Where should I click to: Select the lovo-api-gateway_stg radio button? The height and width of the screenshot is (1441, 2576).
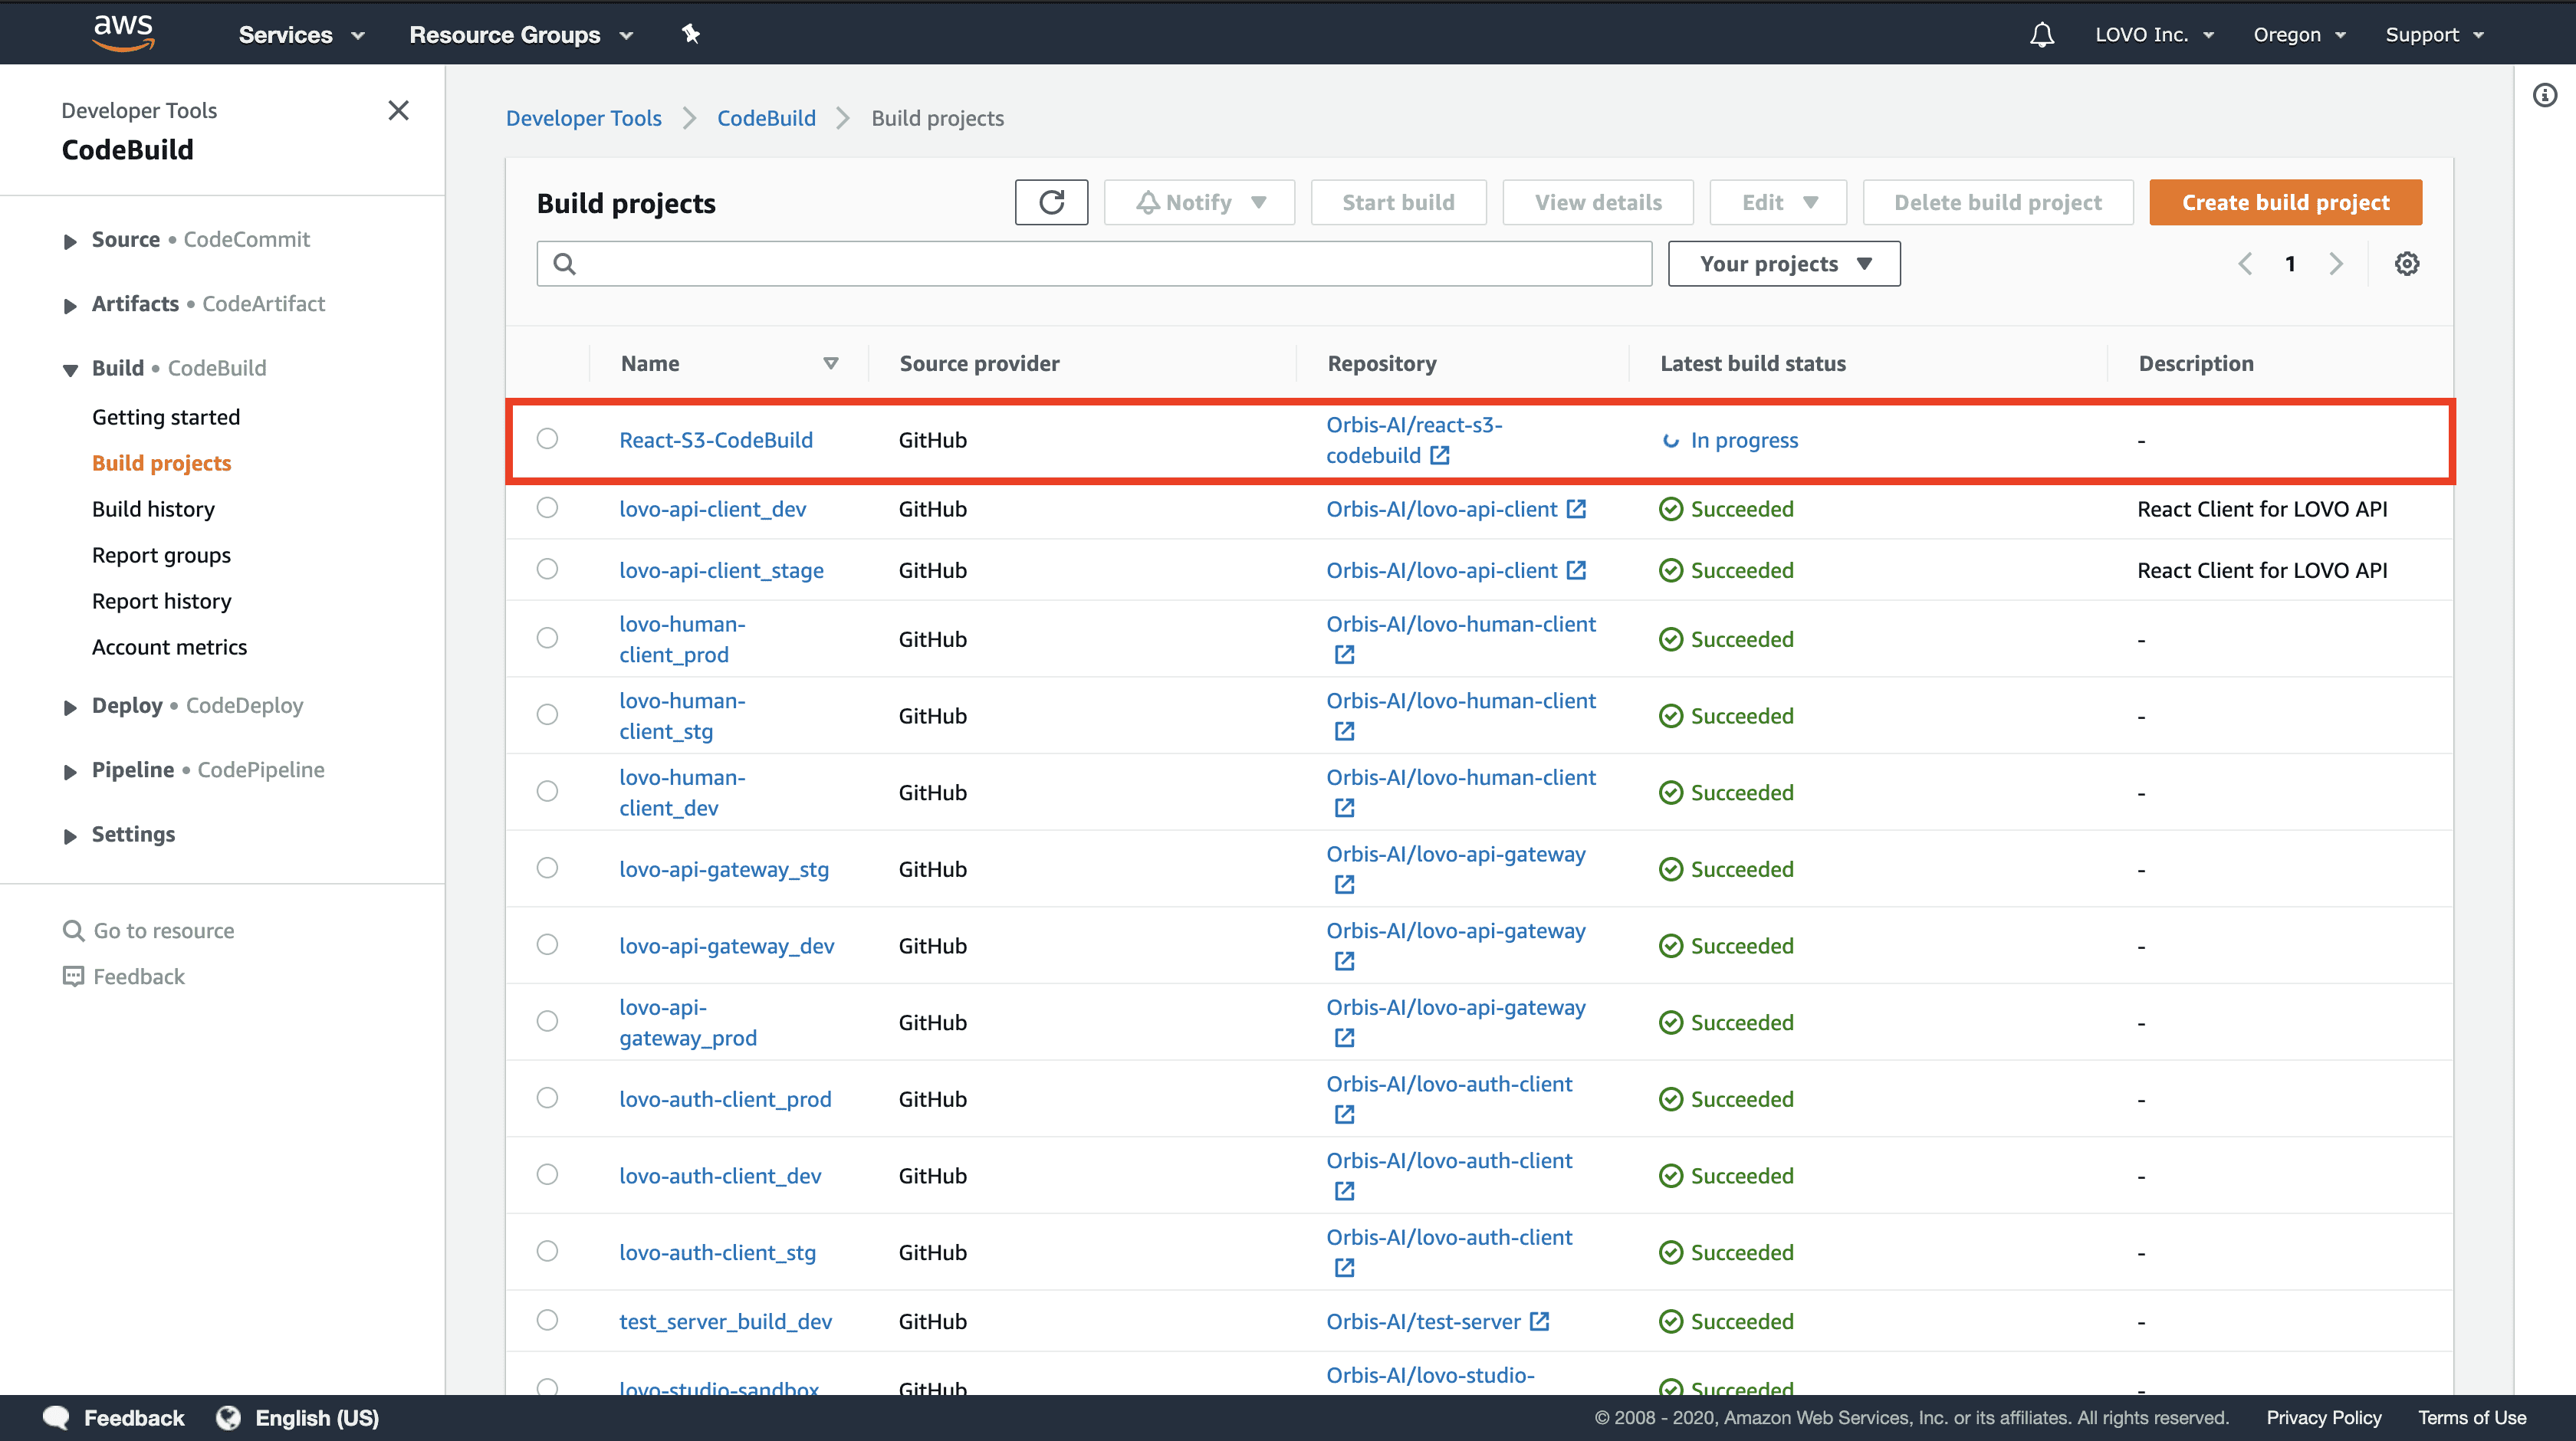pos(547,867)
